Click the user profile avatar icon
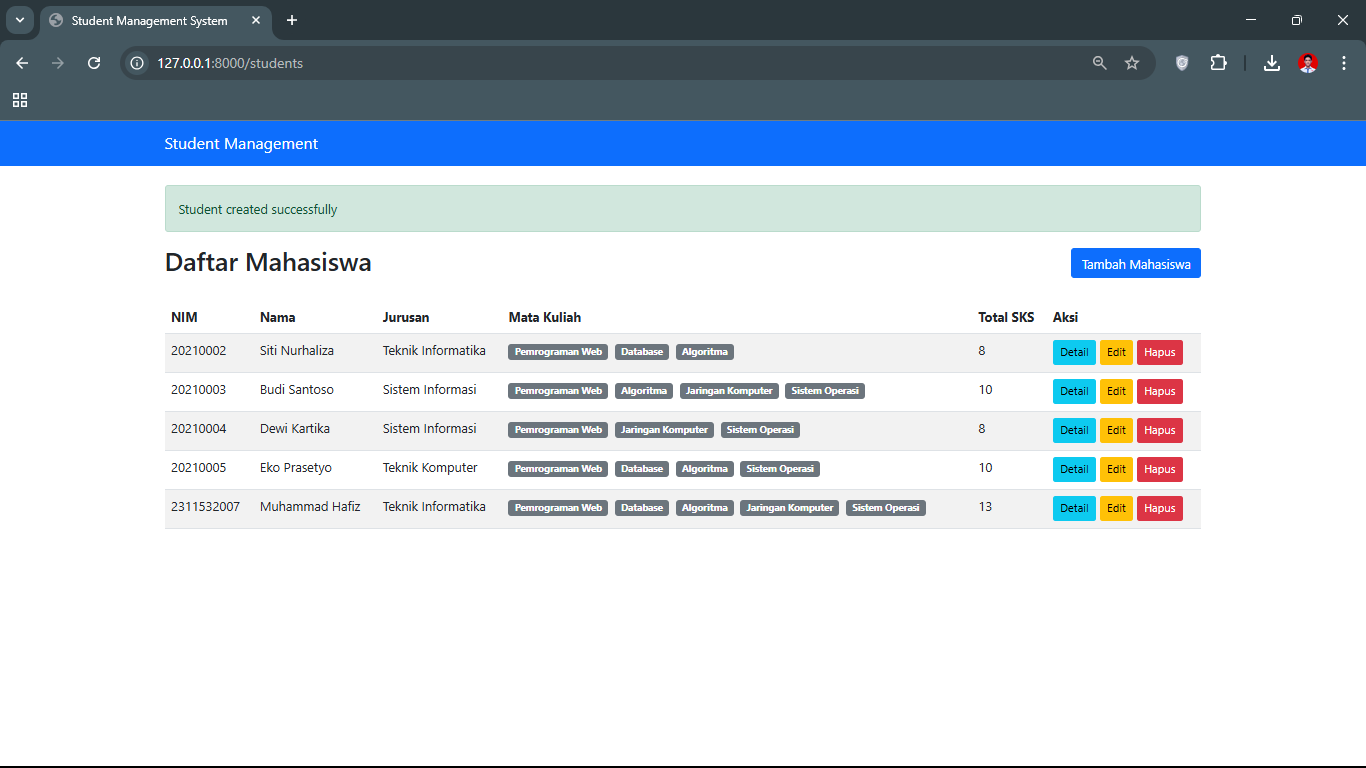 coord(1308,63)
